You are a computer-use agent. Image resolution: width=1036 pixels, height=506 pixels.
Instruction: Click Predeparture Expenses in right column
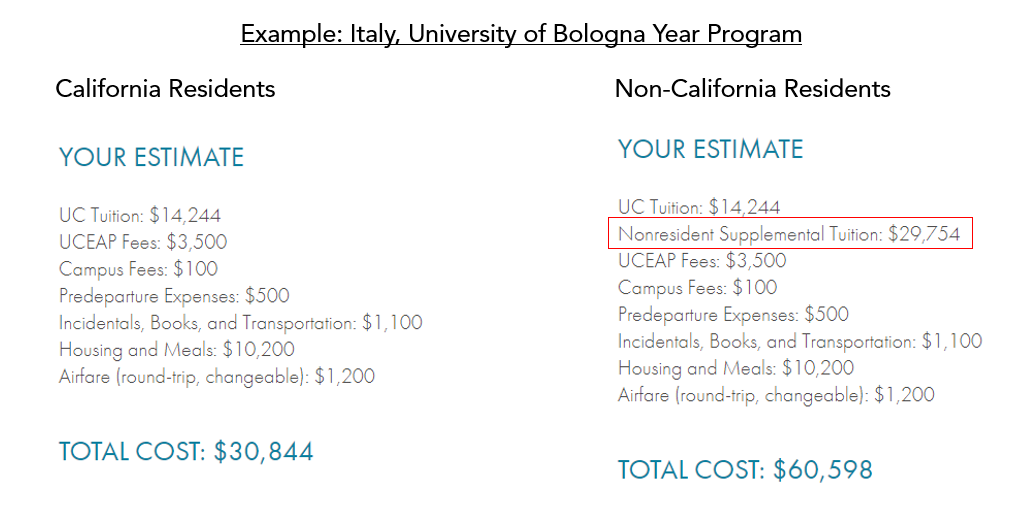tap(733, 314)
